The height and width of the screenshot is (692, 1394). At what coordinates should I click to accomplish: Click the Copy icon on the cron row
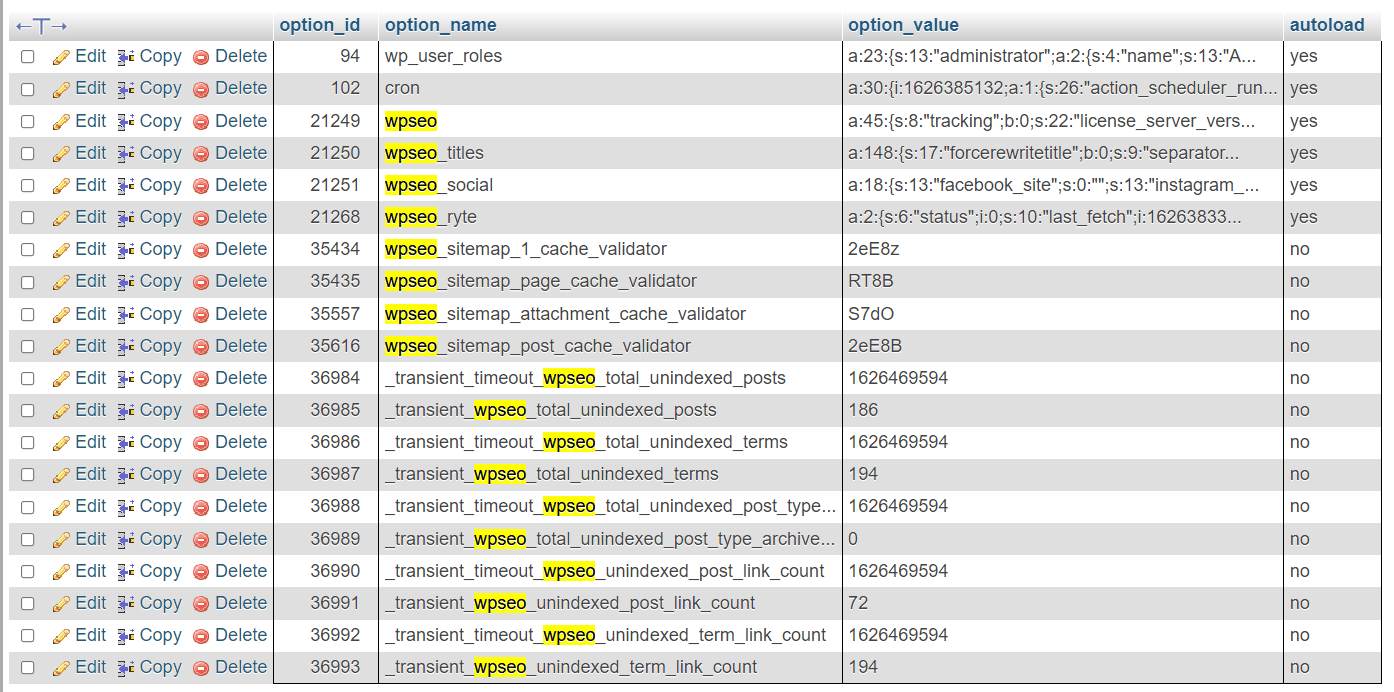point(124,88)
